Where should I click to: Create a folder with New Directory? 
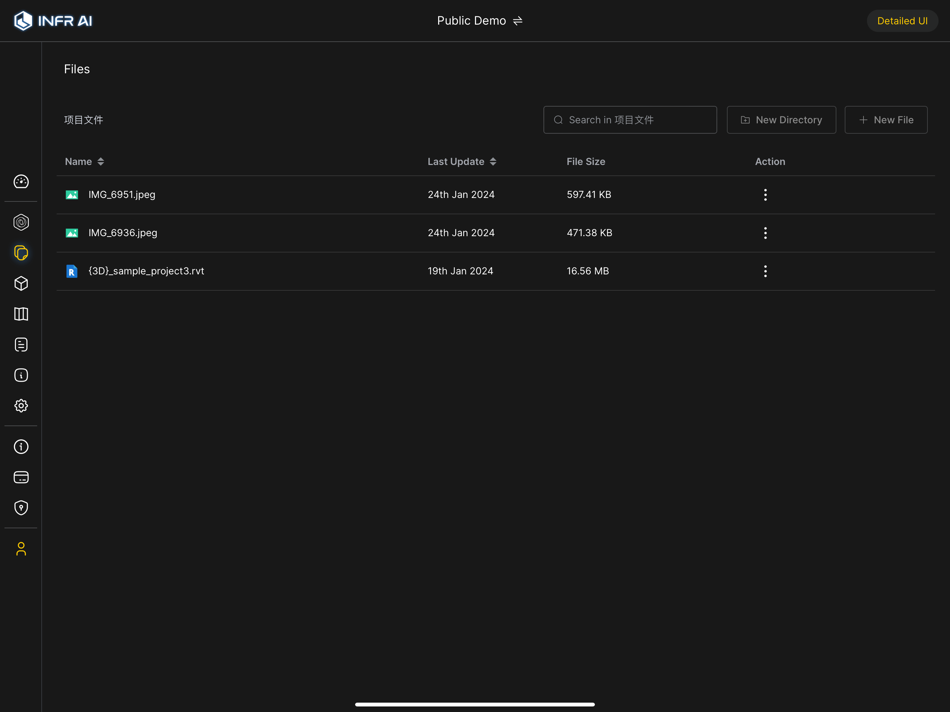(x=781, y=119)
